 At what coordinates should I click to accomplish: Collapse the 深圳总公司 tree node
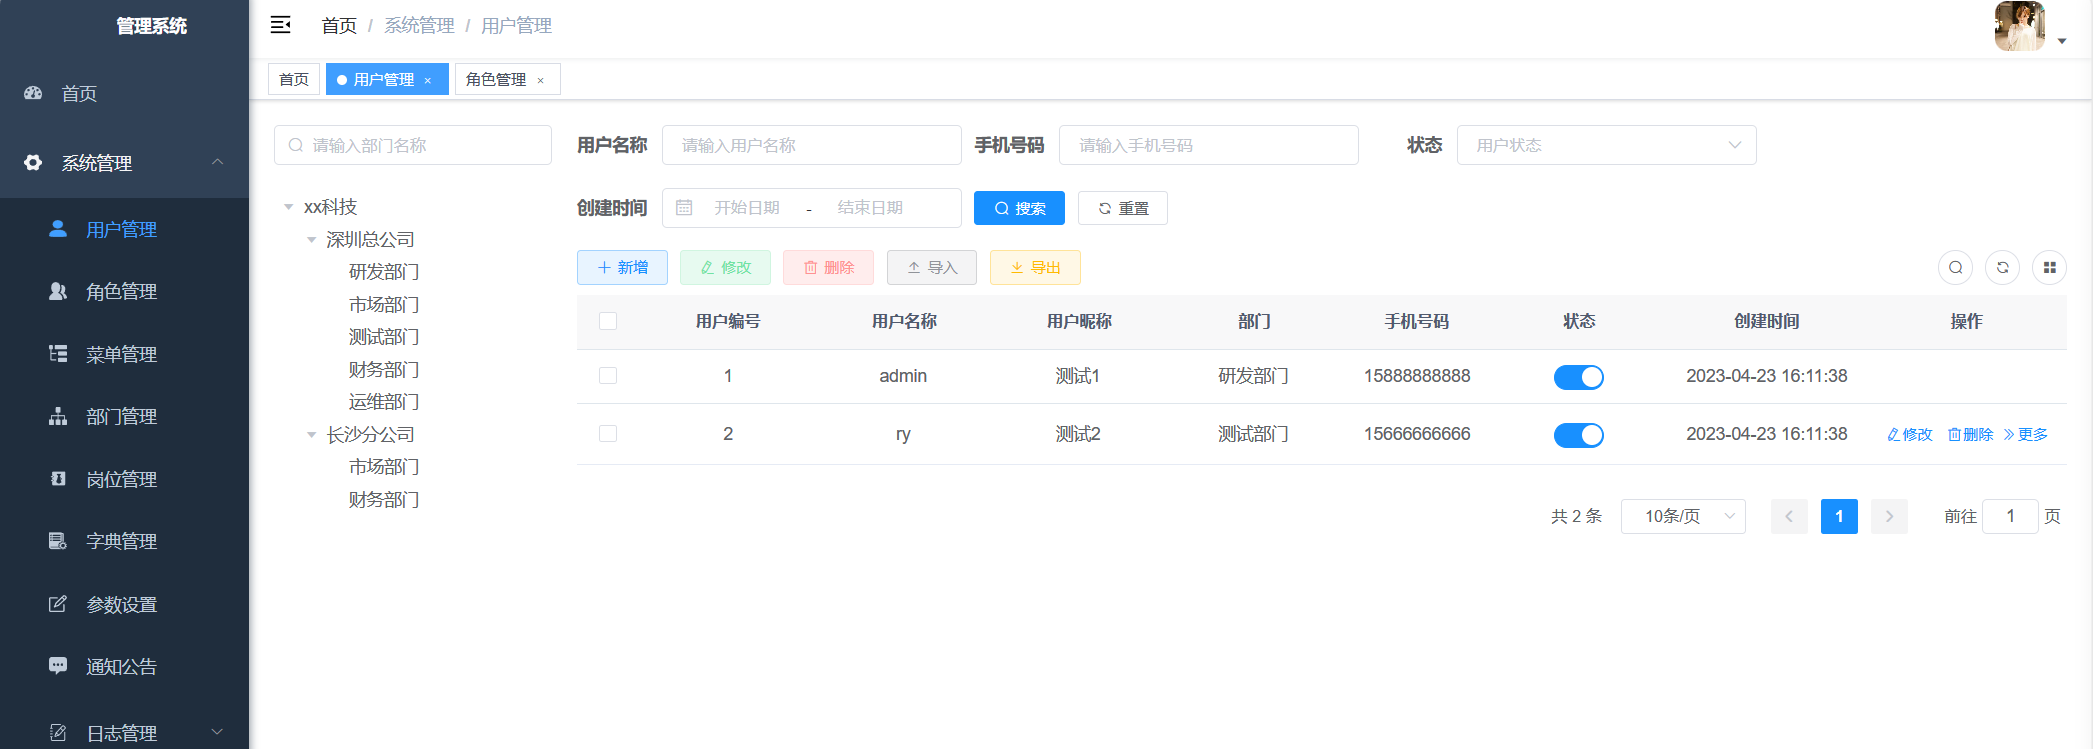point(311,240)
